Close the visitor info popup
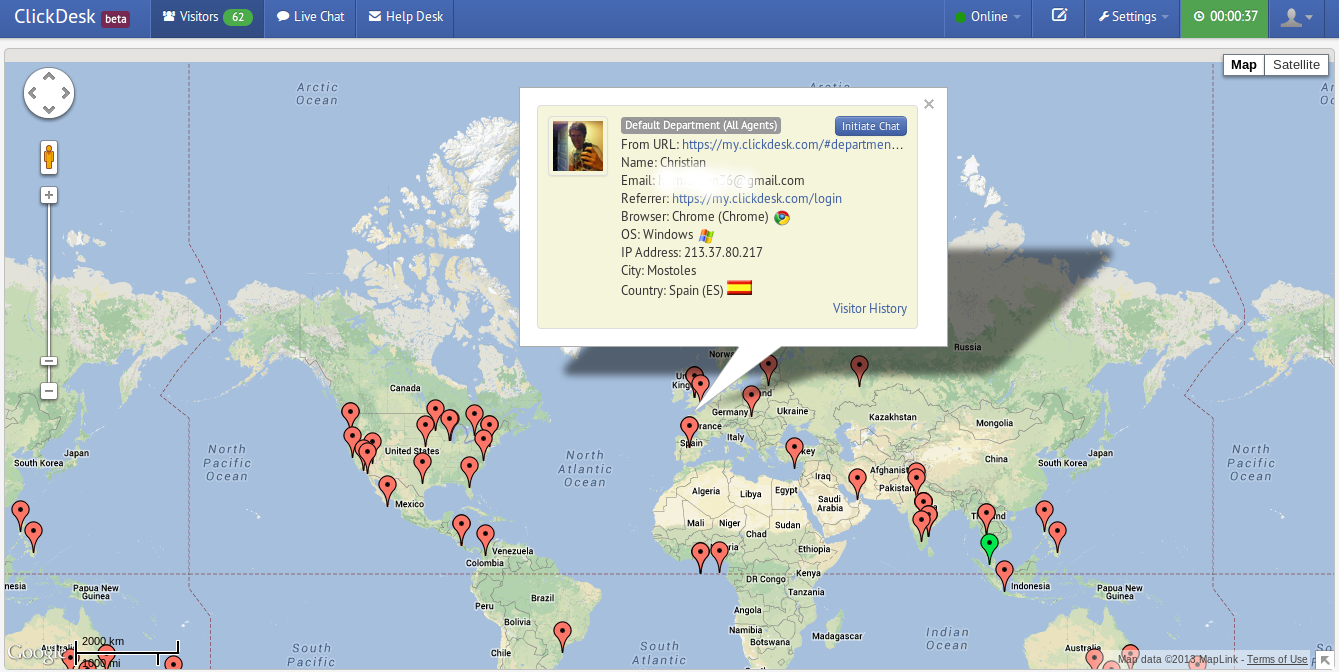This screenshot has height=672, width=1339. click(929, 104)
